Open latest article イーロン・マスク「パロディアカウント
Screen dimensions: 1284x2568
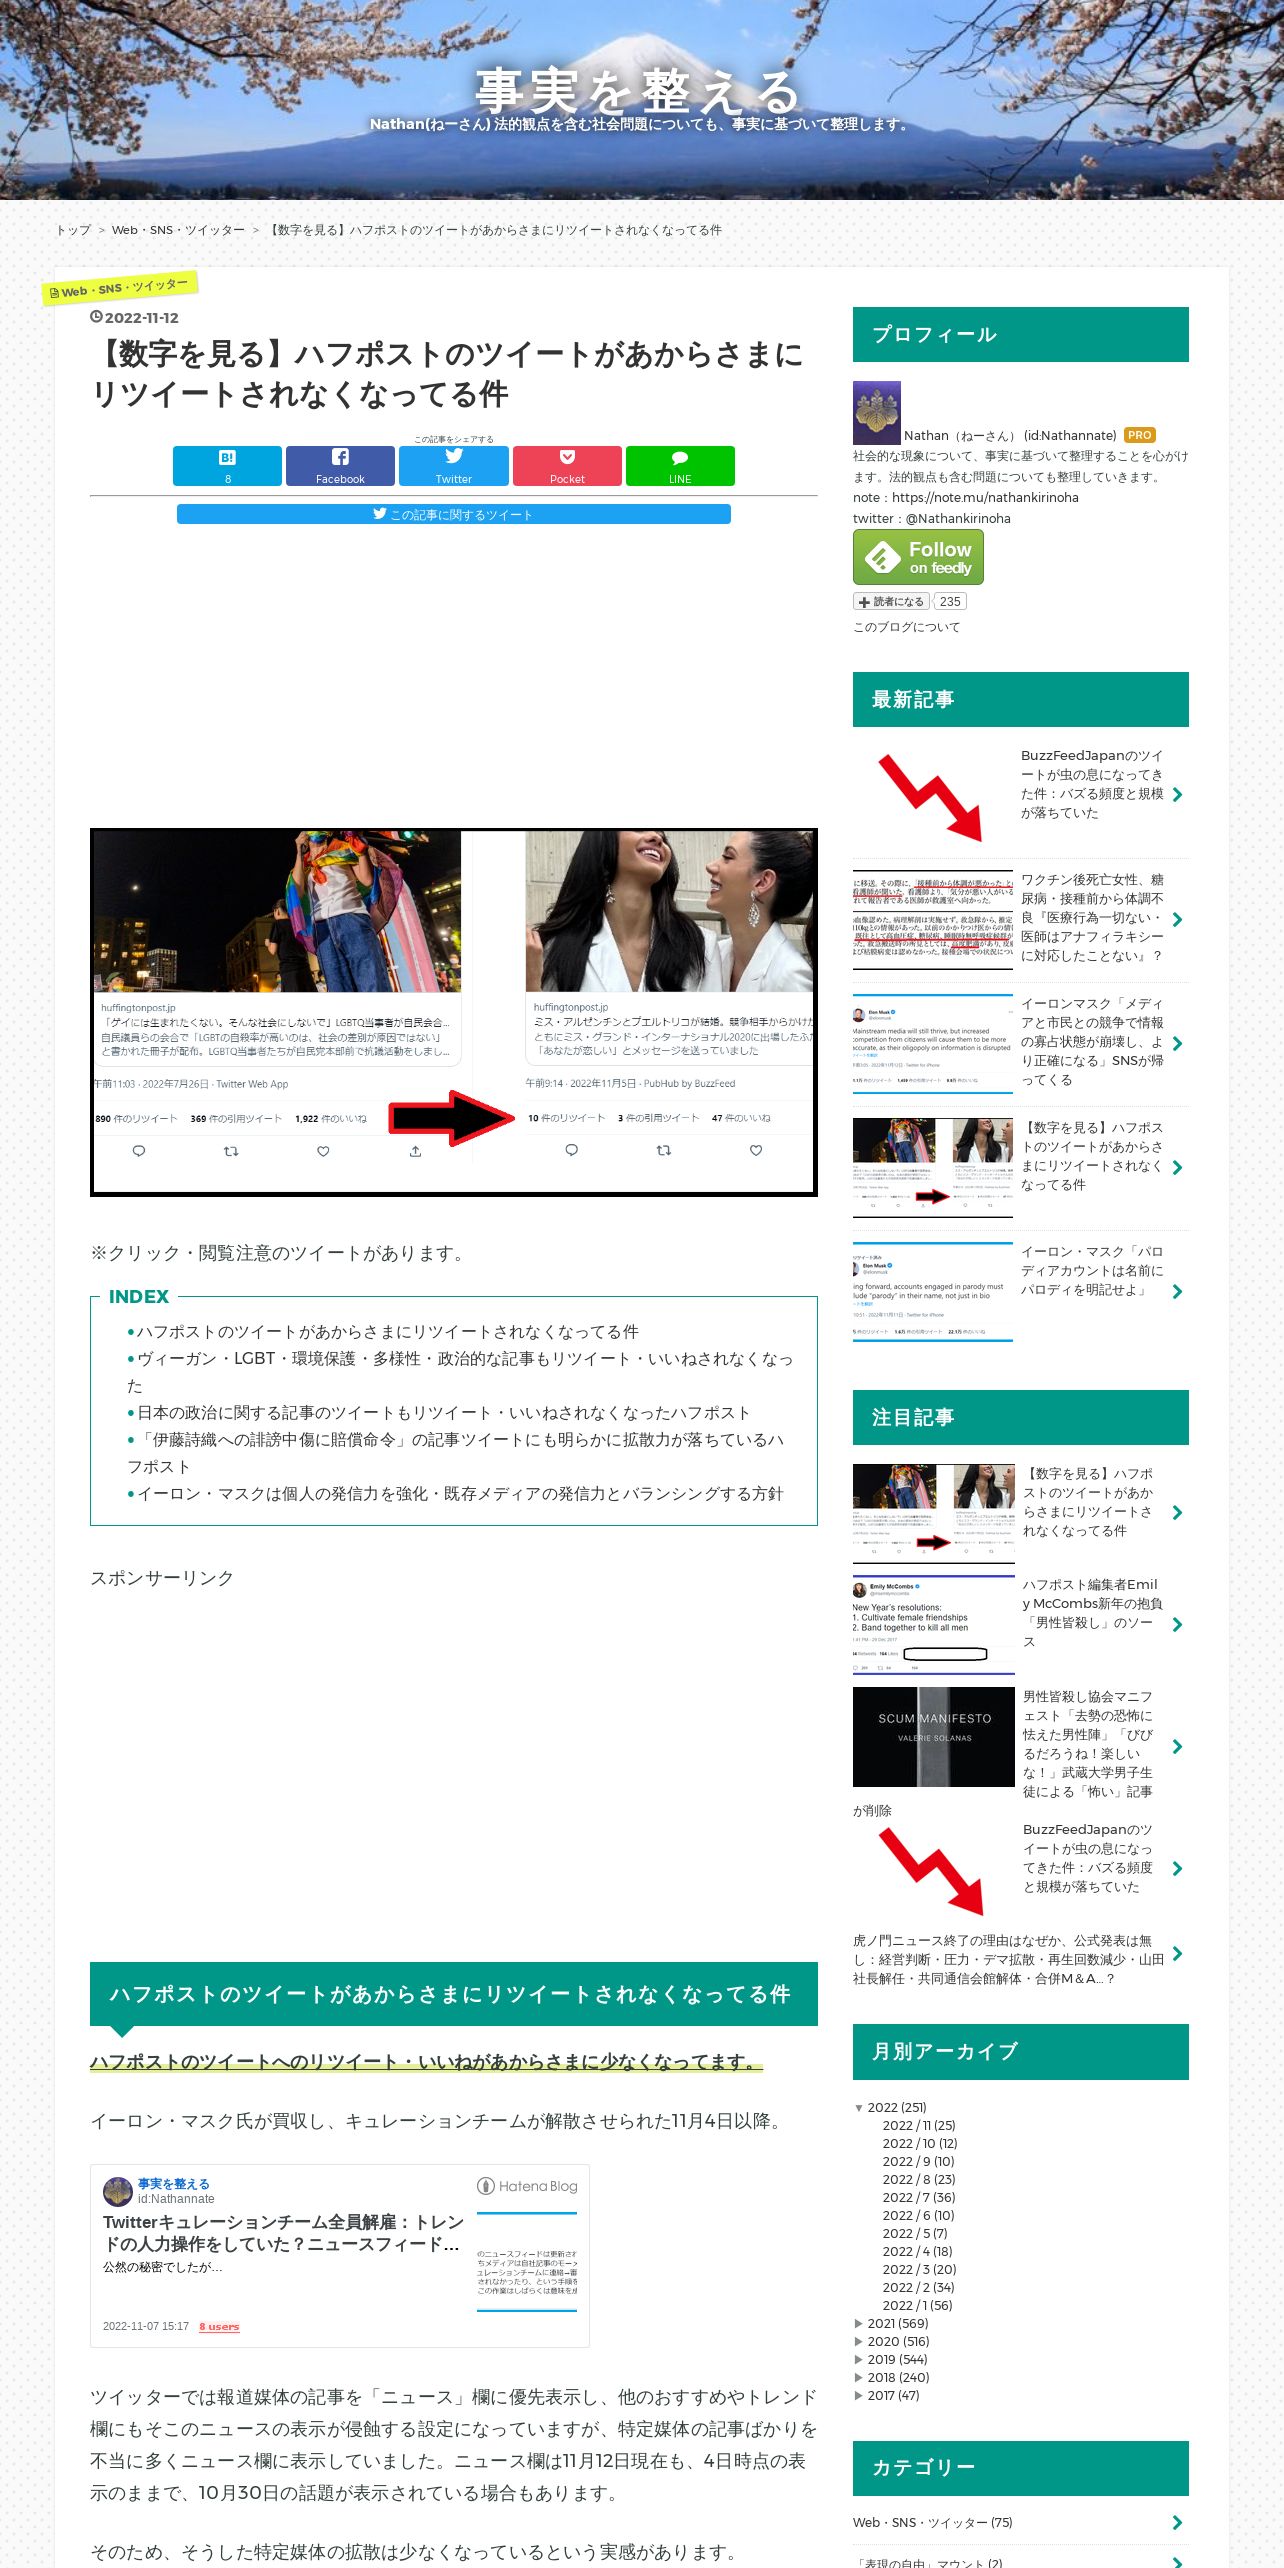1092,1271
